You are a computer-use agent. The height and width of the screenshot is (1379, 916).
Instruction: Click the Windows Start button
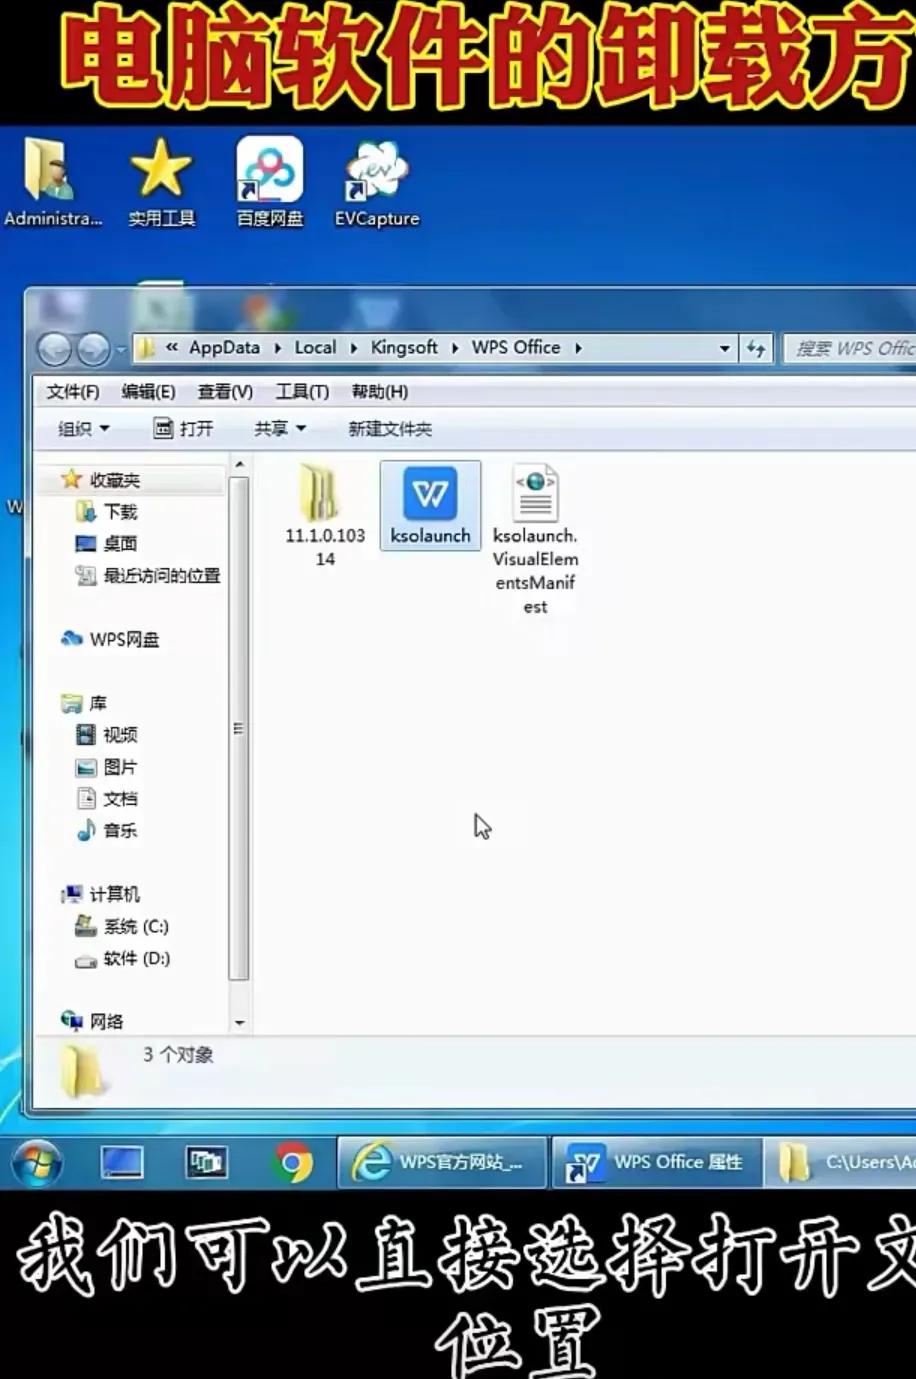pos(37,1163)
